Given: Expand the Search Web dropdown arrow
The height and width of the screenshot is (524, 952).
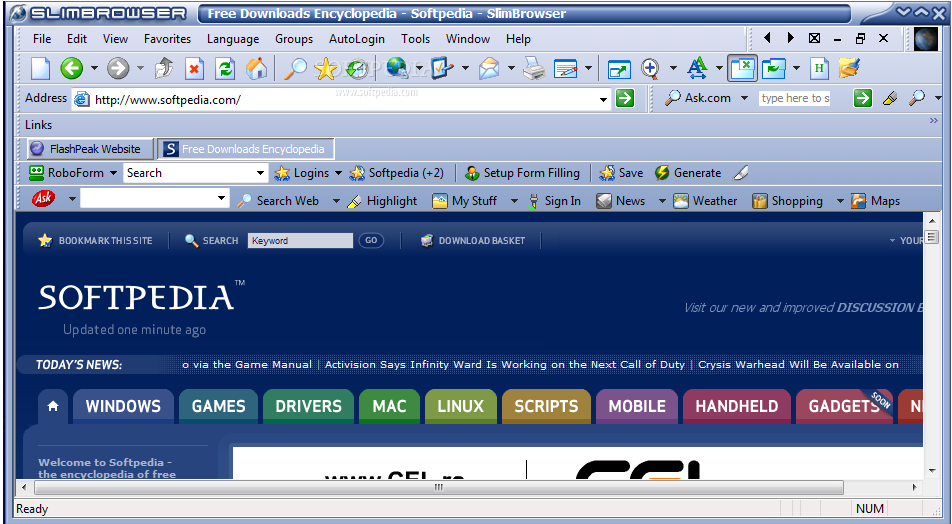Looking at the screenshot, I should [336, 201].
